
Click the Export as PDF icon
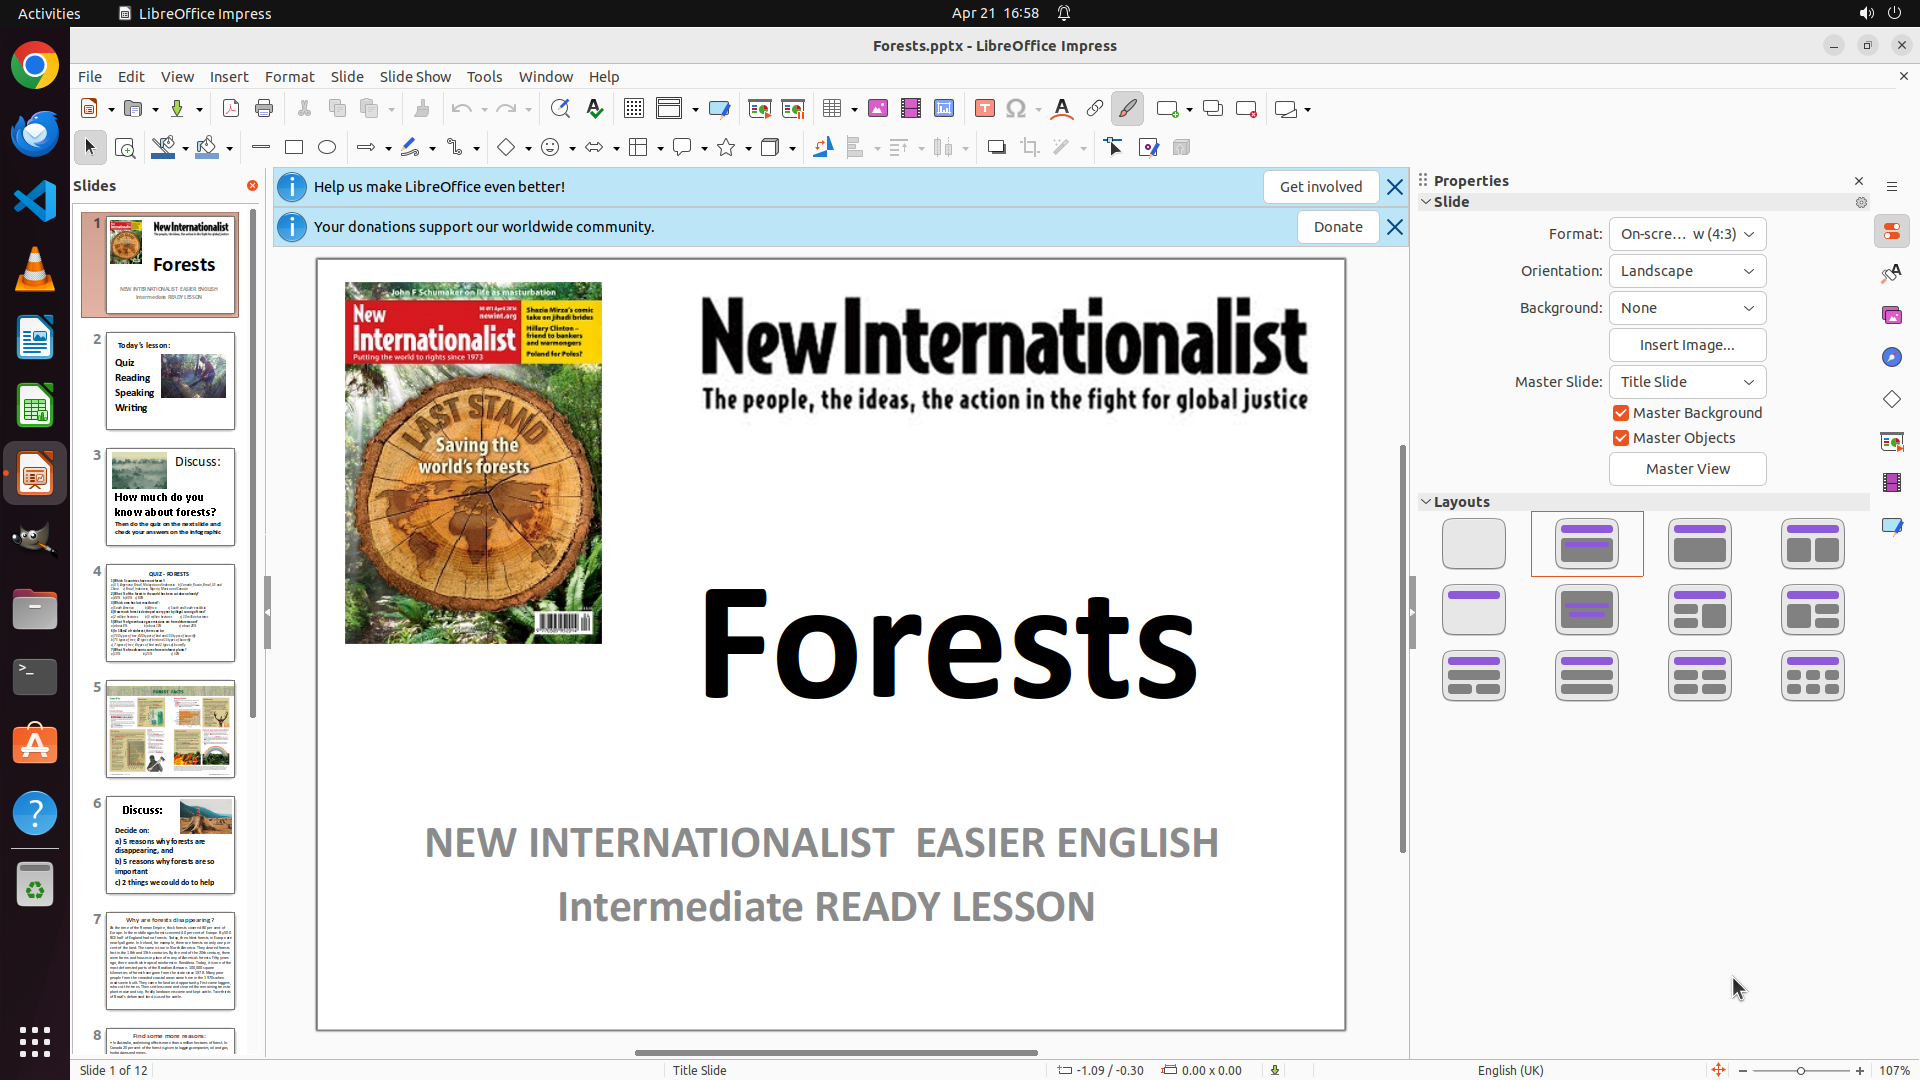[x=231, y=109]
